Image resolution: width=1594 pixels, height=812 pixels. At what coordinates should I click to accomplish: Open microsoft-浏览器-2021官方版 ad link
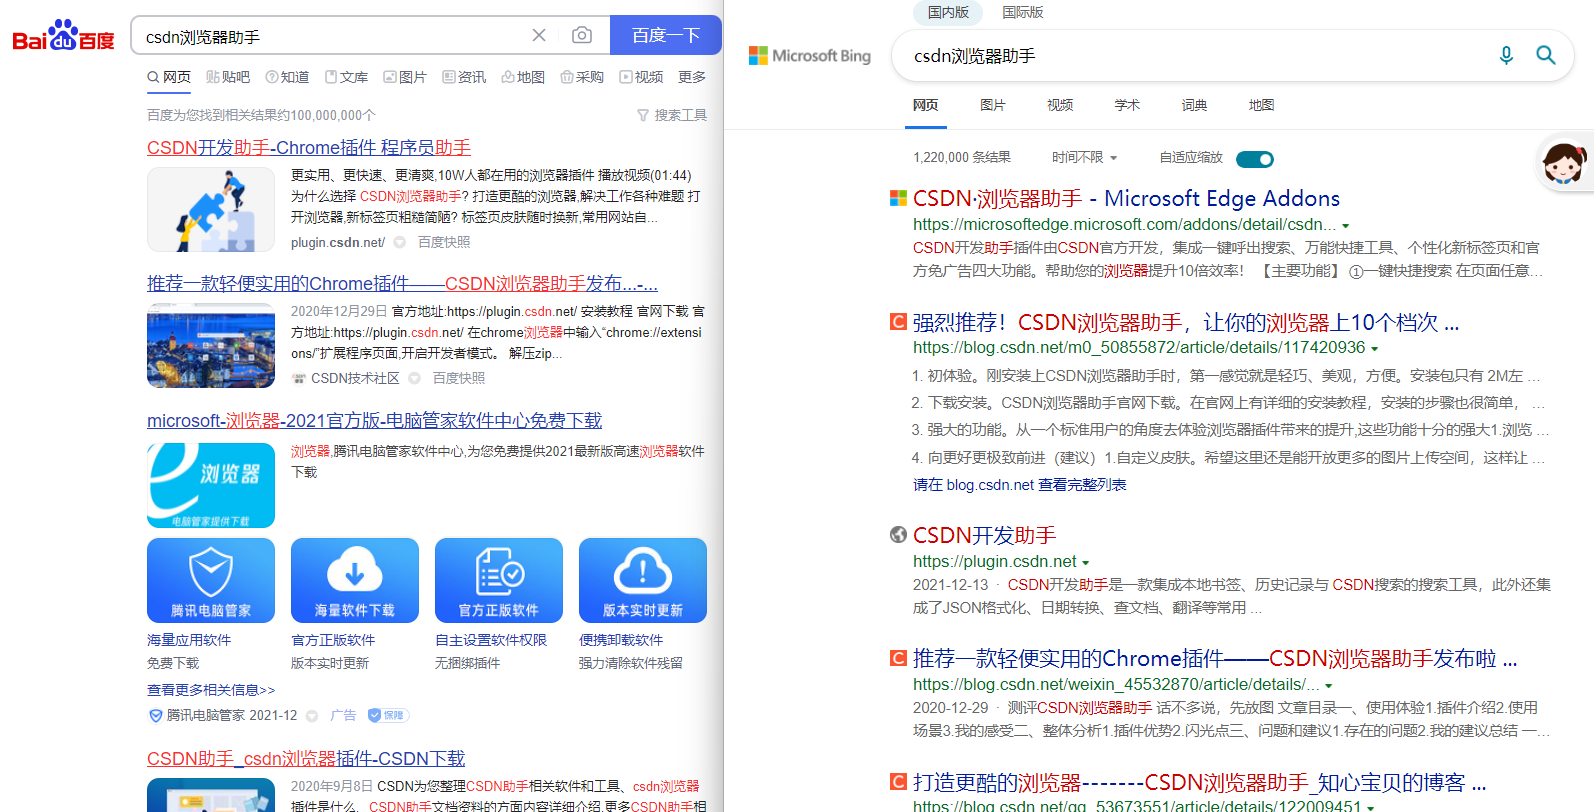374,421
